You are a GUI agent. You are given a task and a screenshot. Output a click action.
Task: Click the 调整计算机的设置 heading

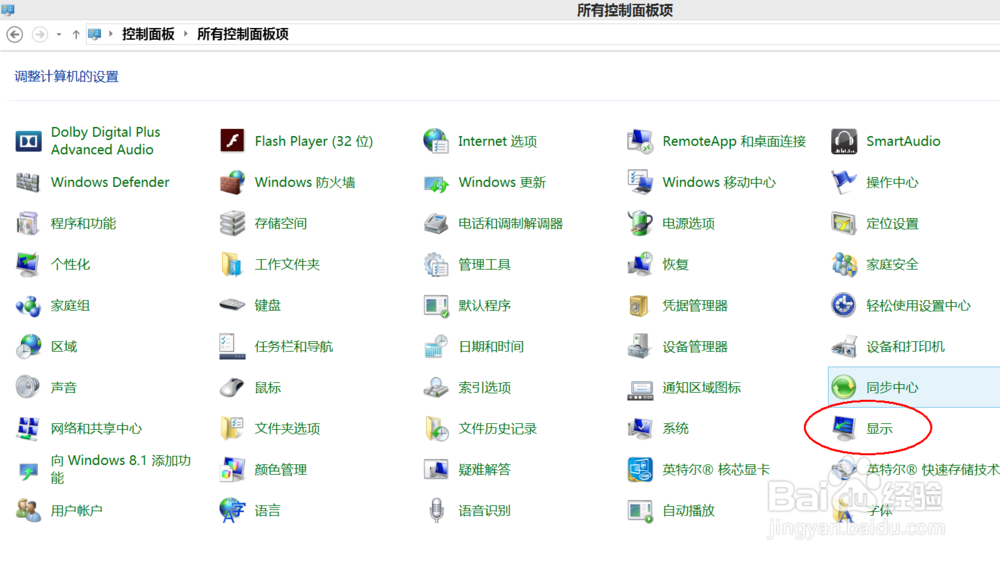[x=66, y=77]
